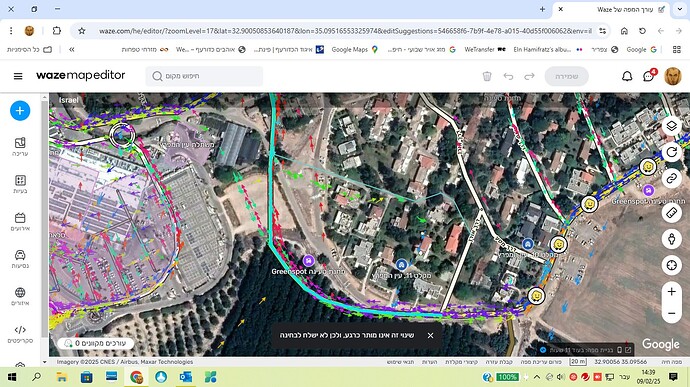This screenshot has height=387, width=690.
Task: Click the curved arrow next to the trash icon
Action: coord(508,76)
